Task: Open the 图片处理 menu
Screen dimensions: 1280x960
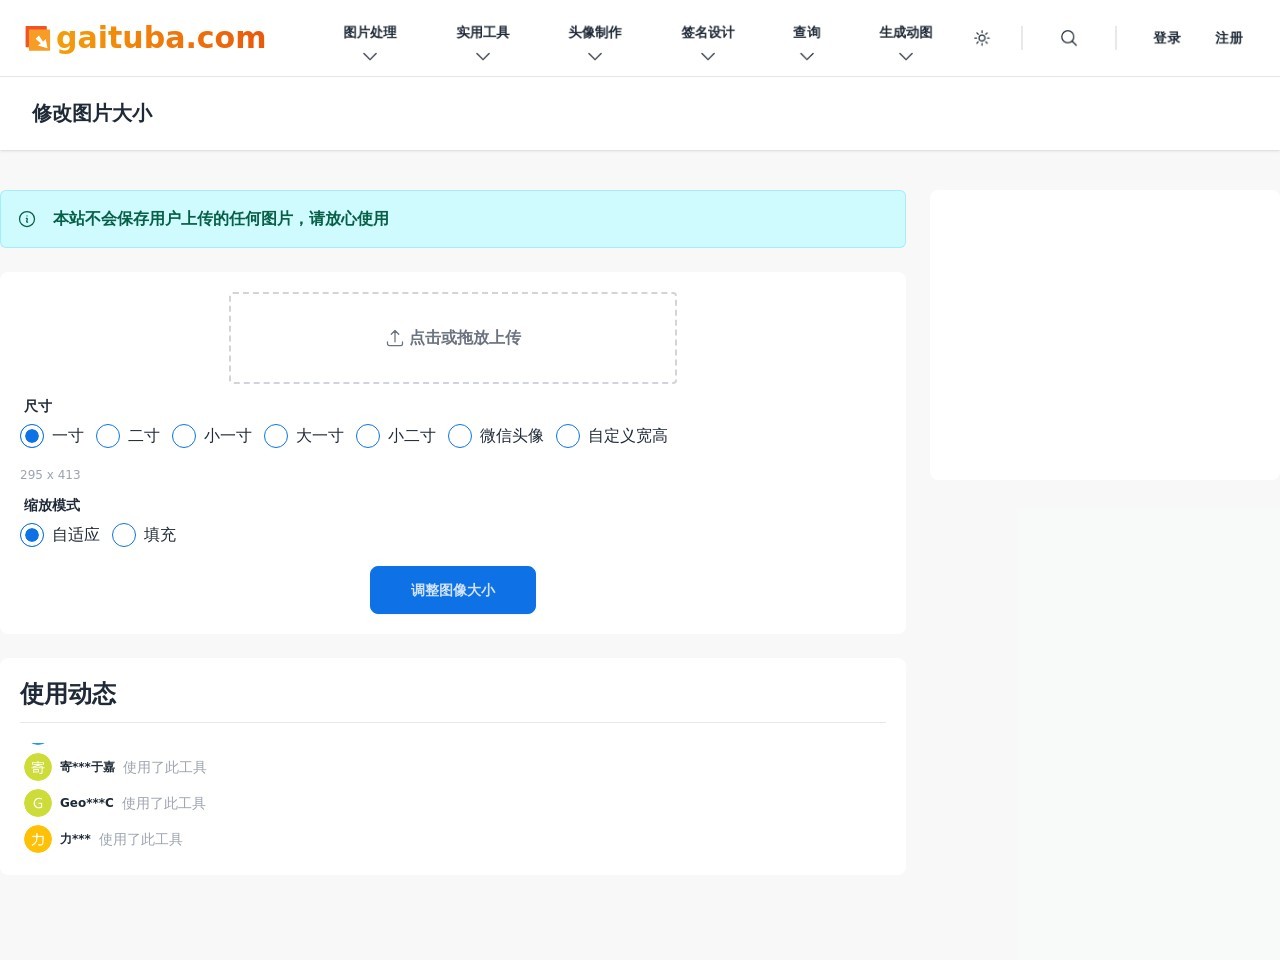Action: 370,32
